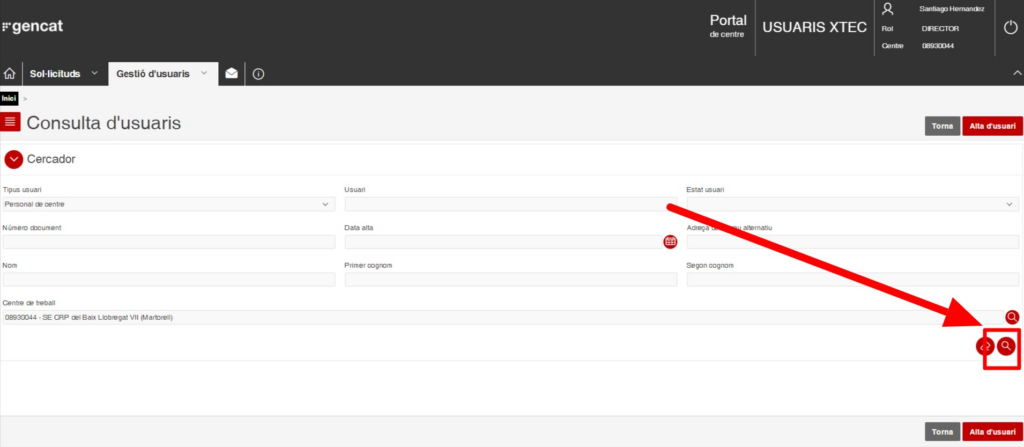This screenshot has width=1024, height=447.
Task: Open the red hamburger menu icon
Action: point(11,122)
